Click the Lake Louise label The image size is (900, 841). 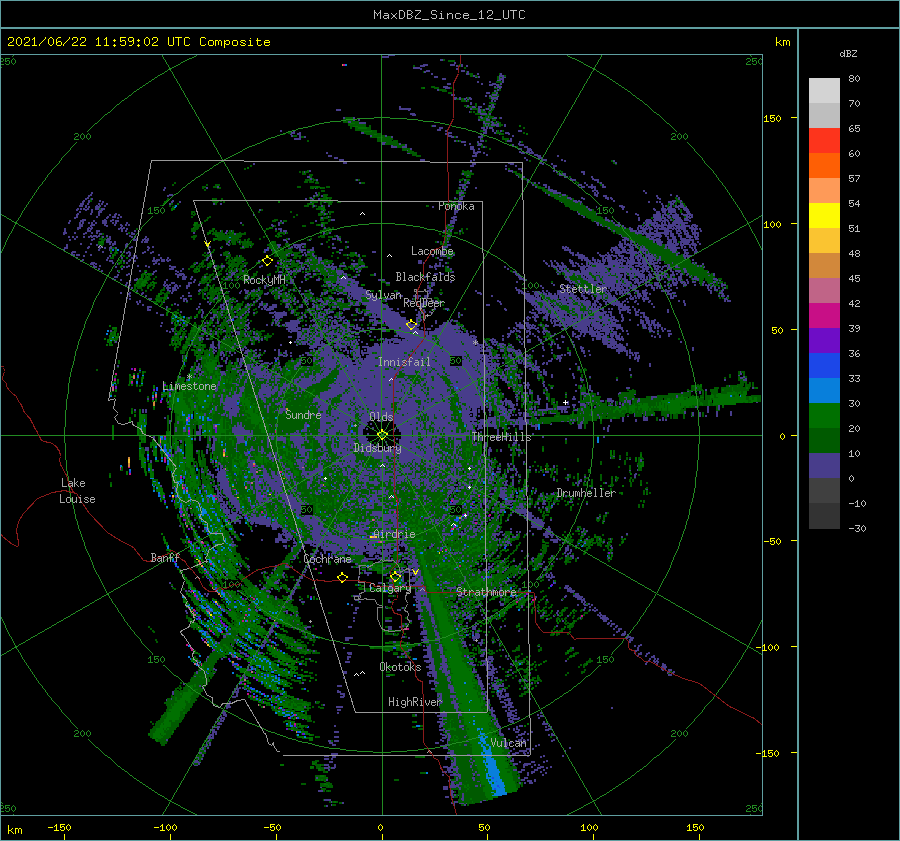pos(77,491)
